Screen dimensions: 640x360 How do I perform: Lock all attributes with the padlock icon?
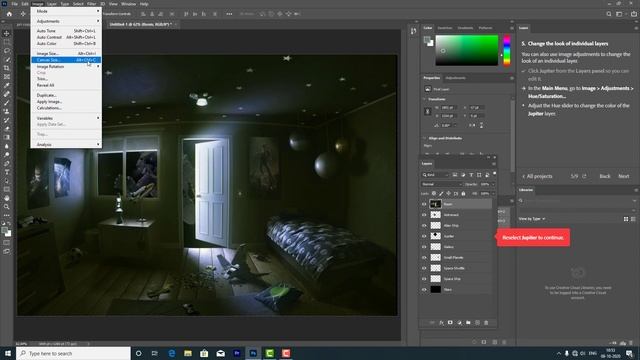tap(463, 193)
